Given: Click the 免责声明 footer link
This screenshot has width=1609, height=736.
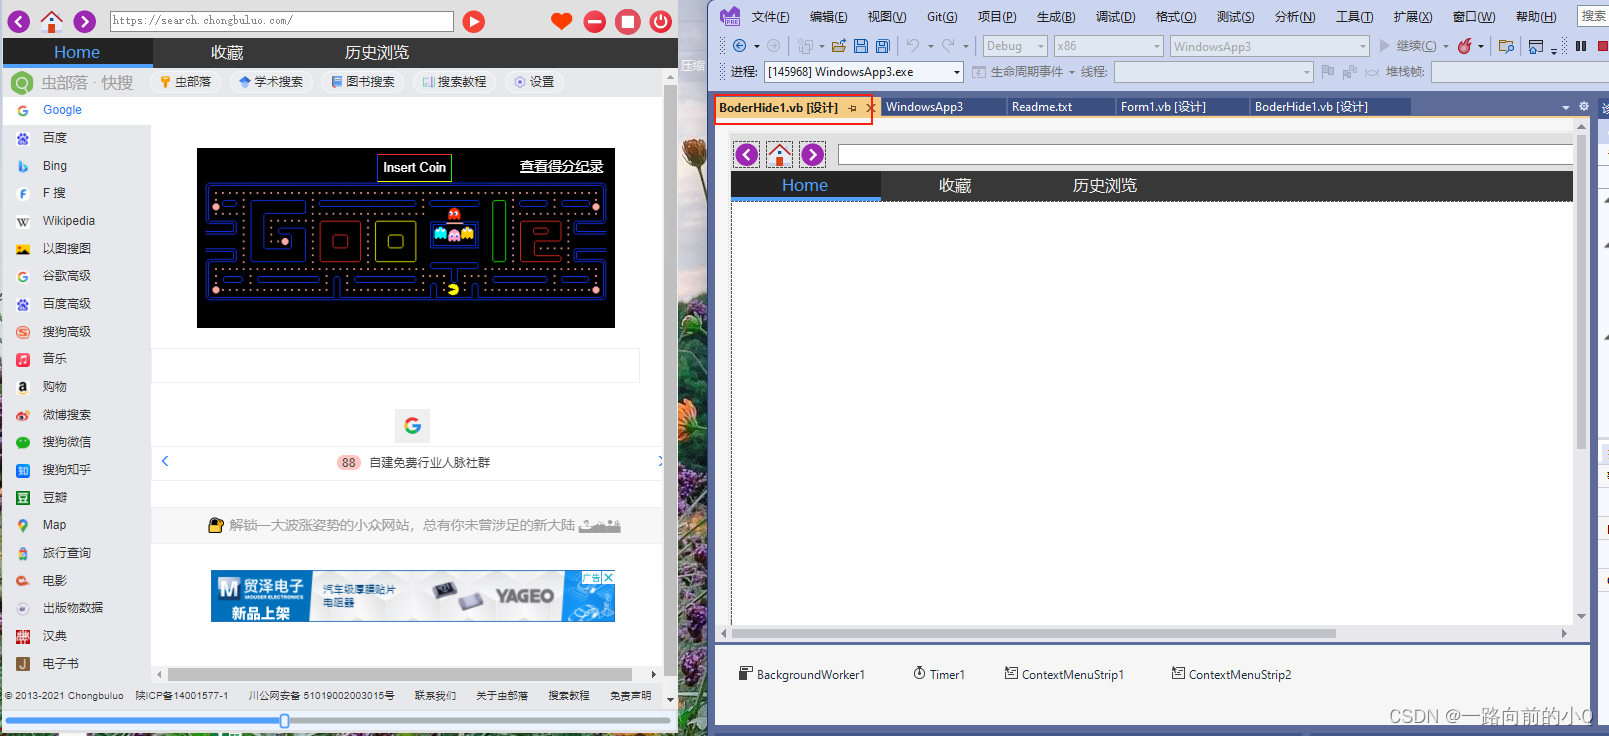Looking at the screenshot, I should 630,696.
